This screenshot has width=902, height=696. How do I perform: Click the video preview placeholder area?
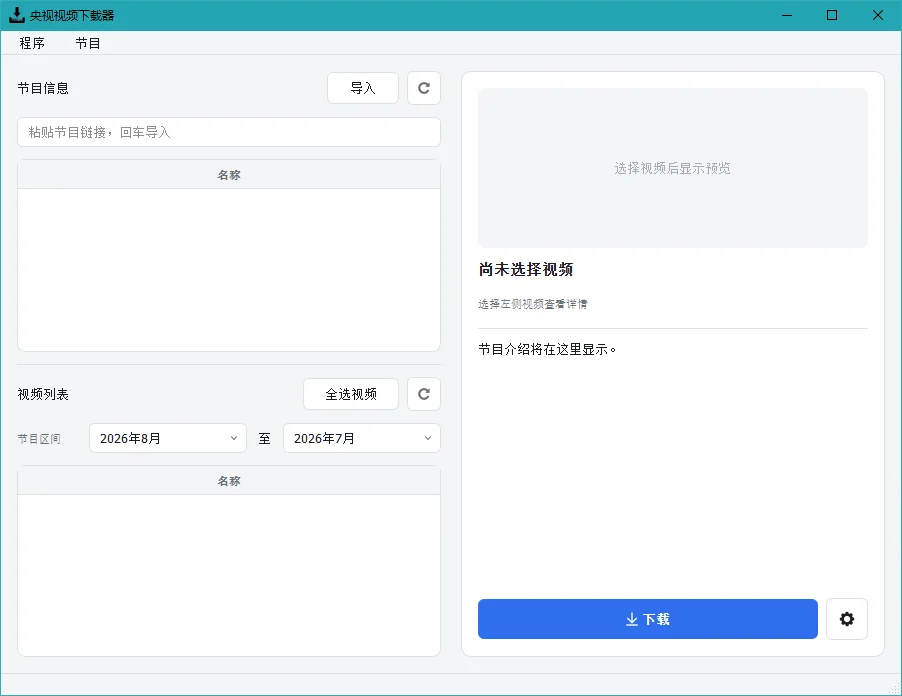coord(672,168)
